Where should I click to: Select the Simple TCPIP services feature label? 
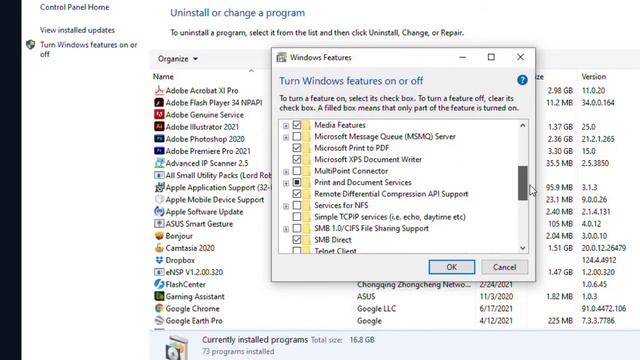coord(390,217)
